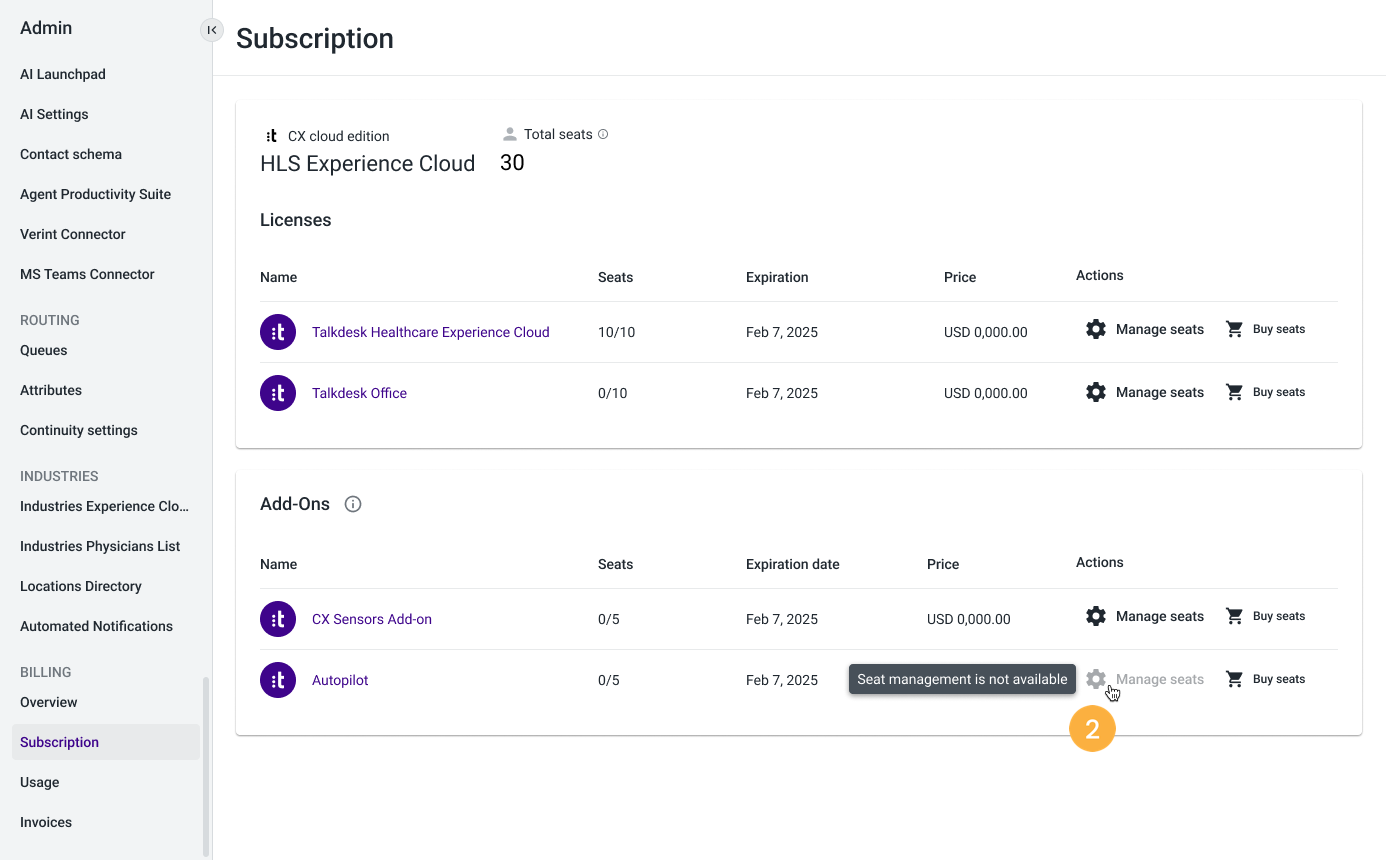Open Locations Directory

coord(81,586)
